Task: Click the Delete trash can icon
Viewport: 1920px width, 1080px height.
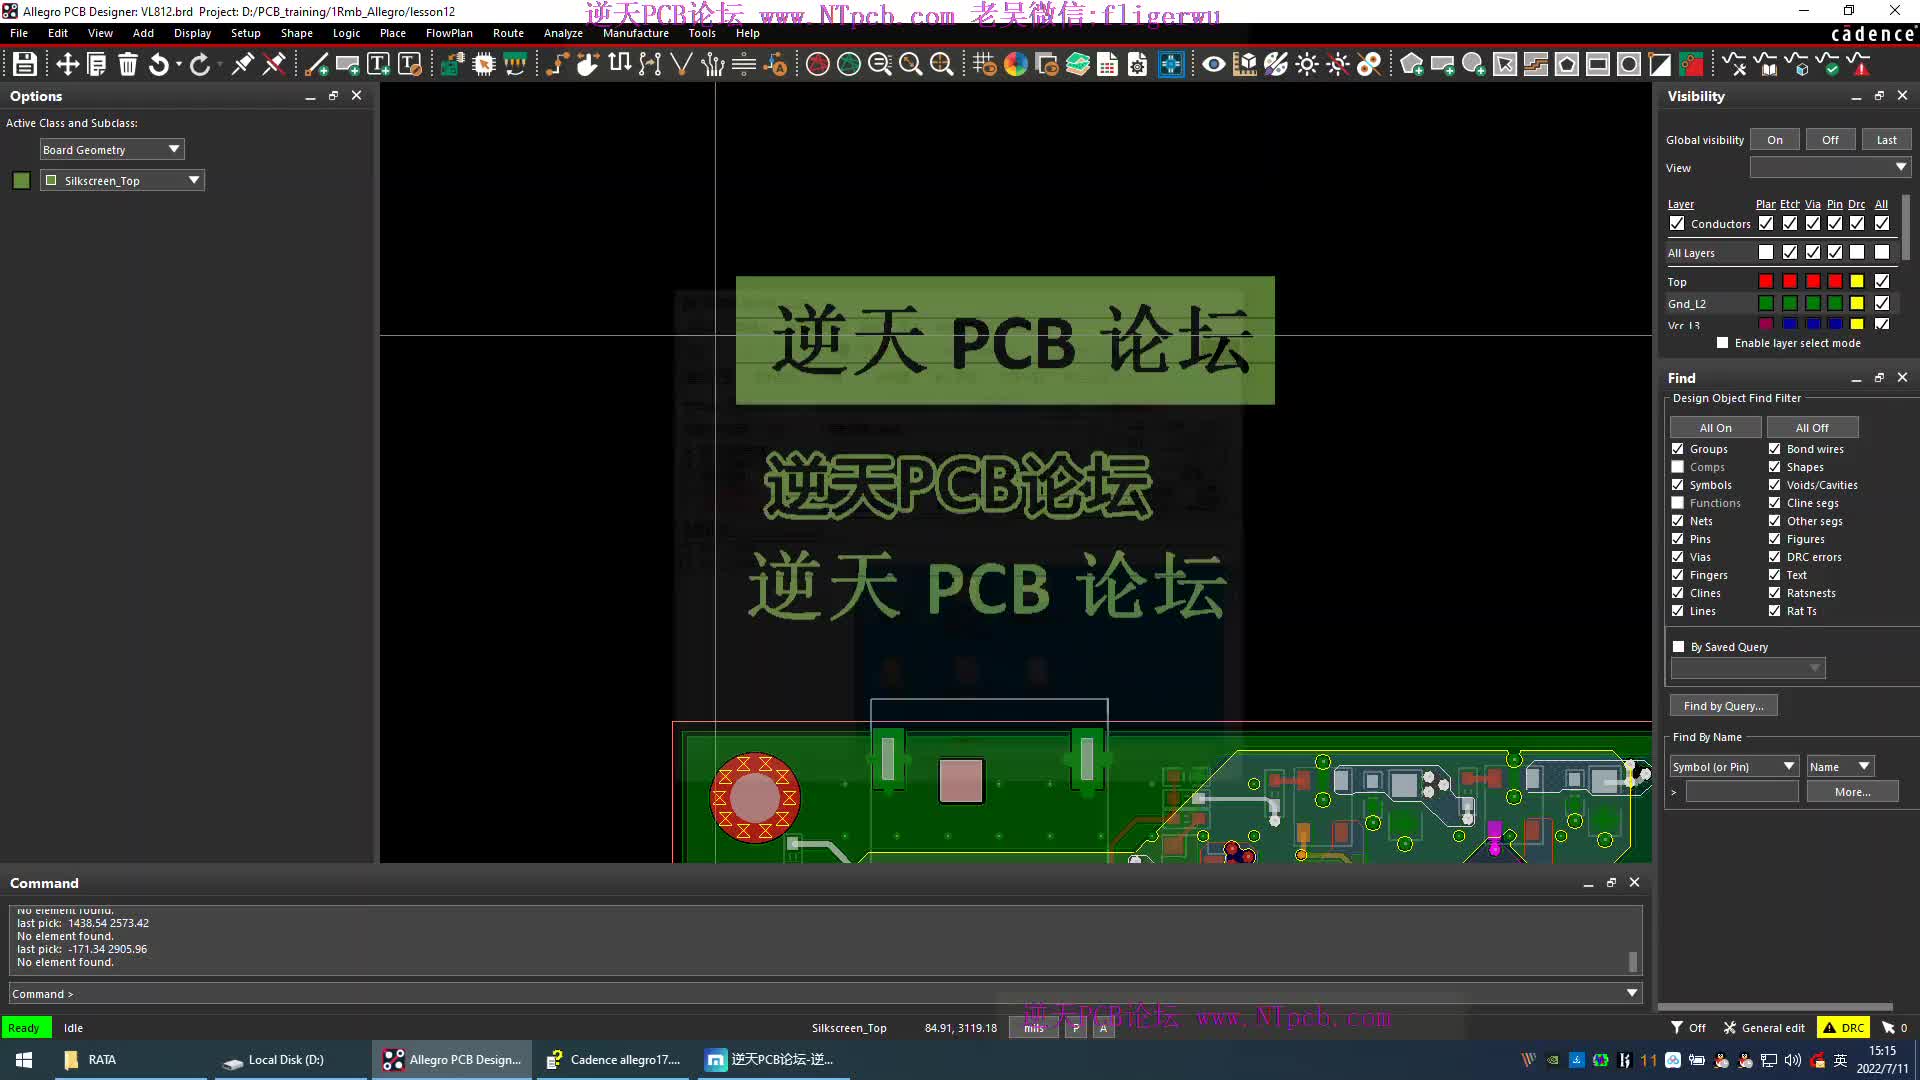Action: (128, 65)
